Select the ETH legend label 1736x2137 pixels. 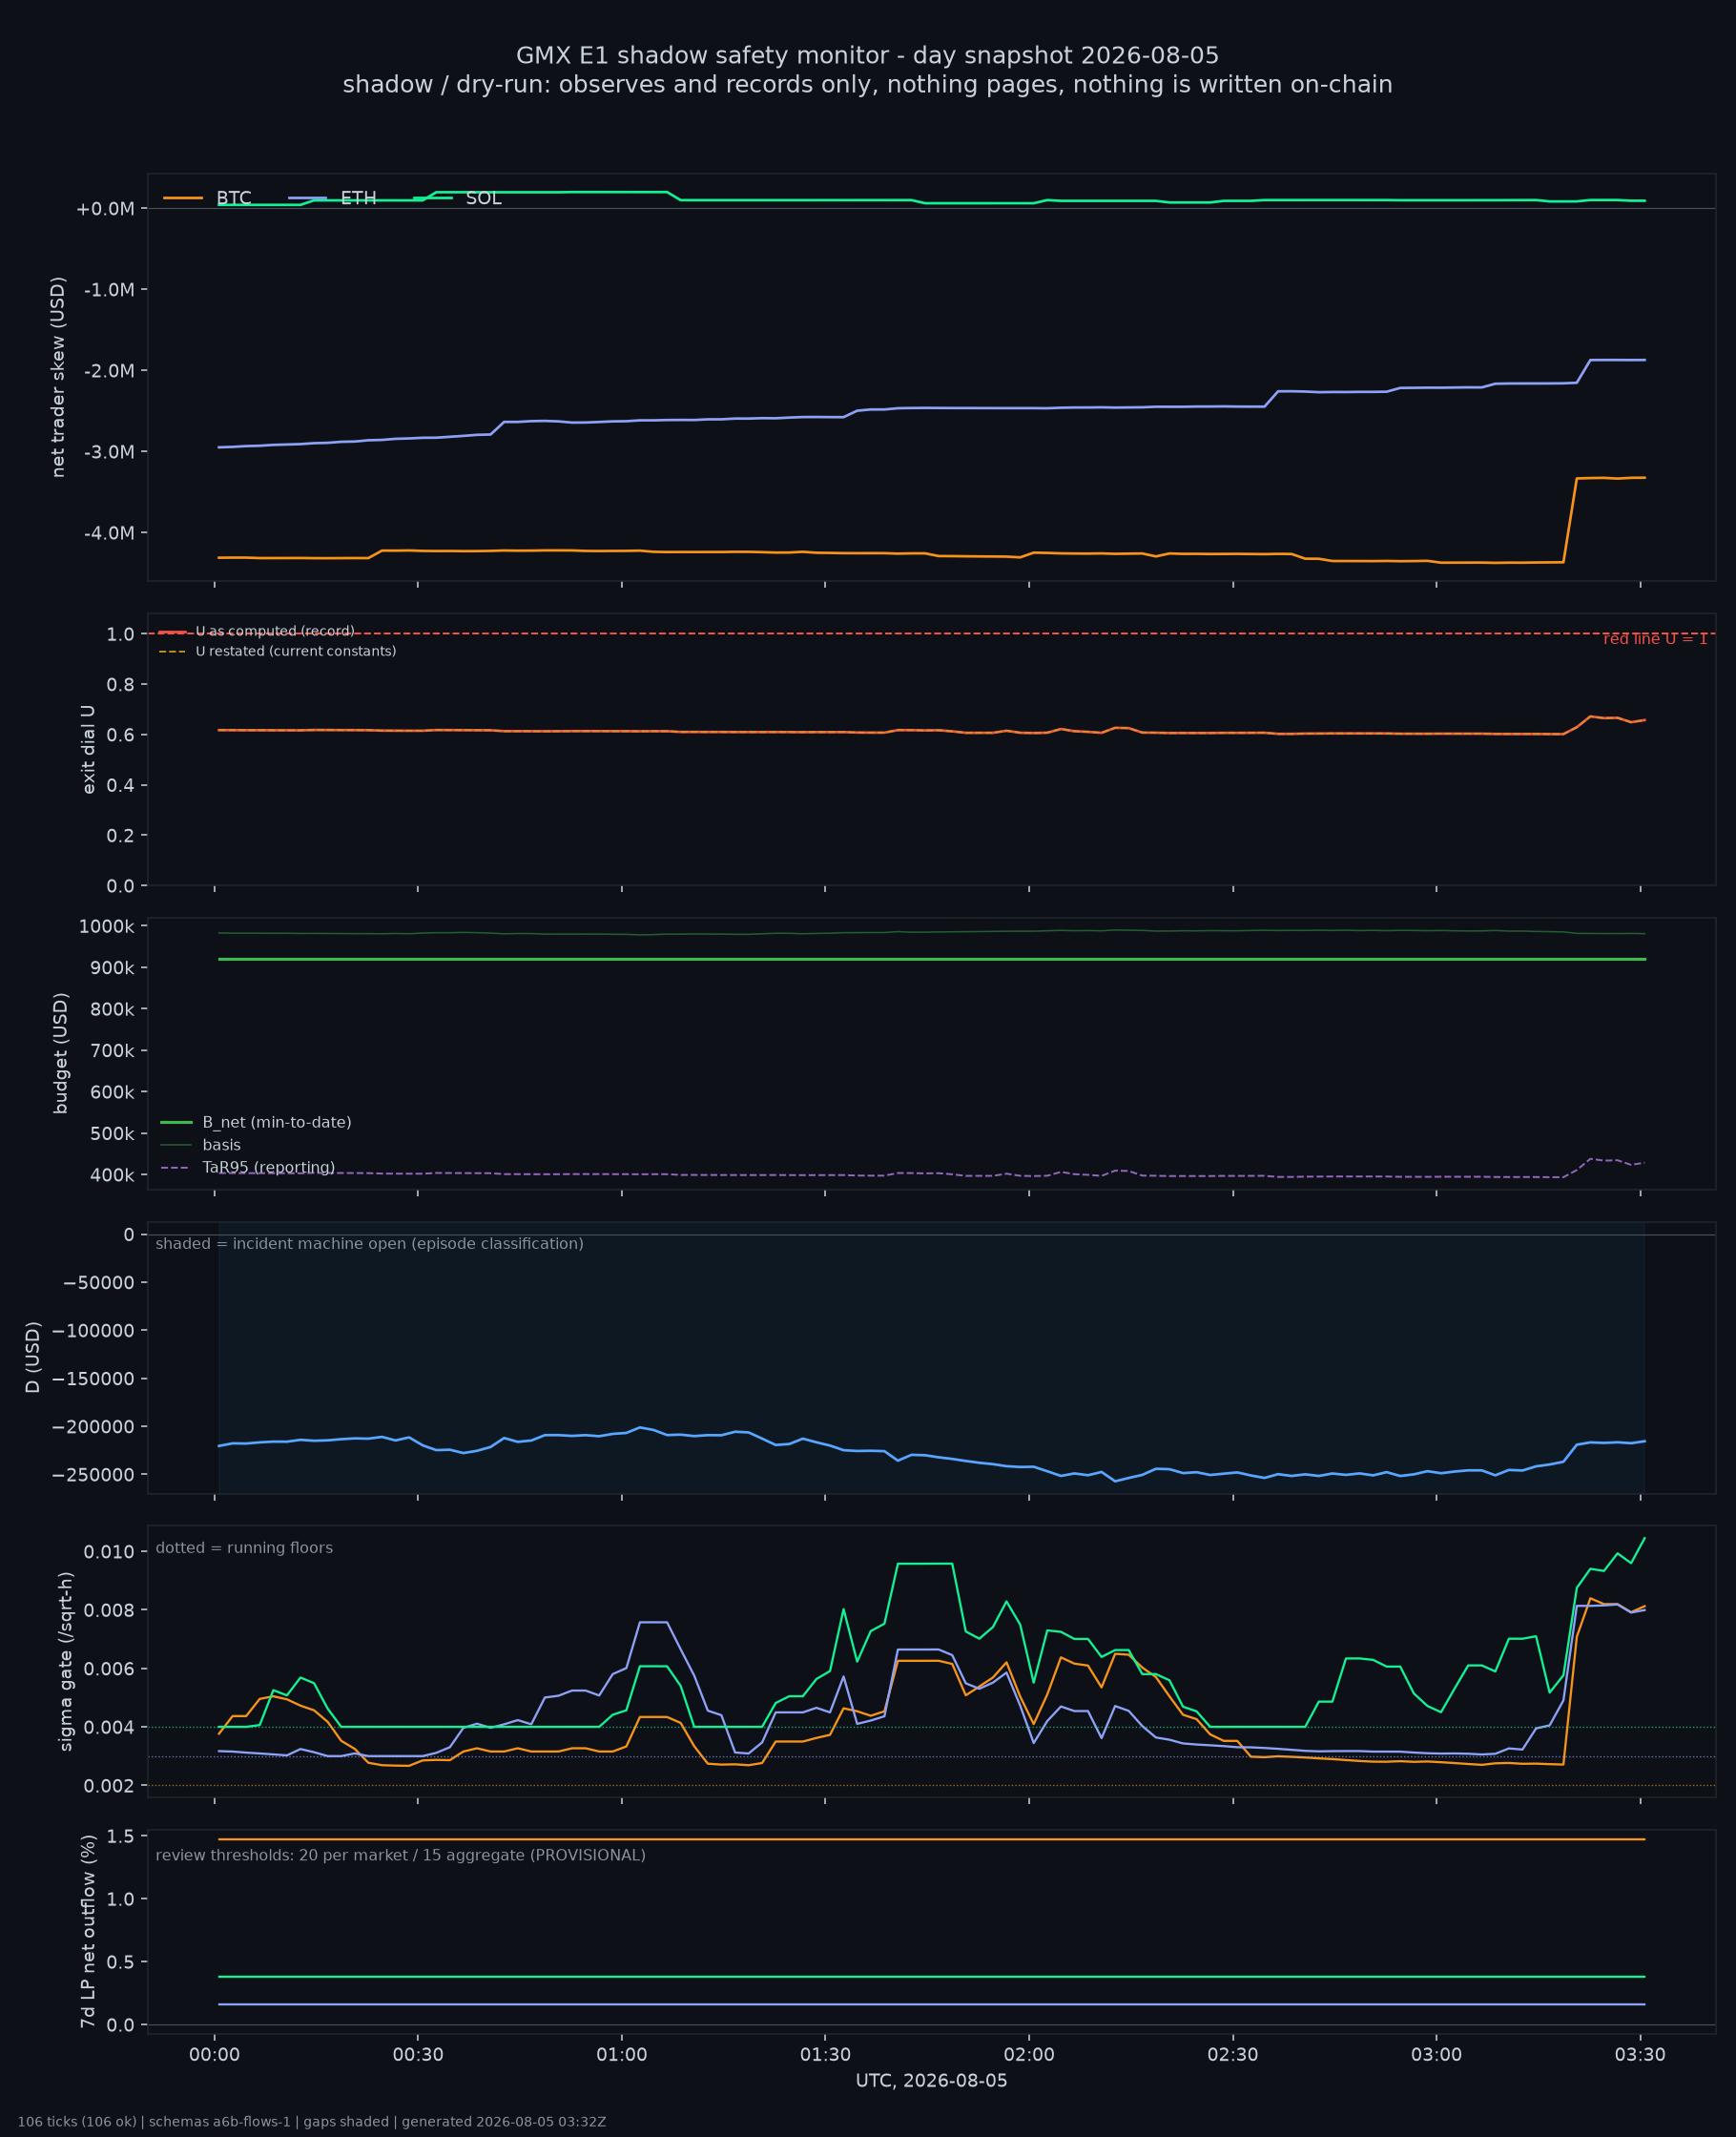coord(358,198)
